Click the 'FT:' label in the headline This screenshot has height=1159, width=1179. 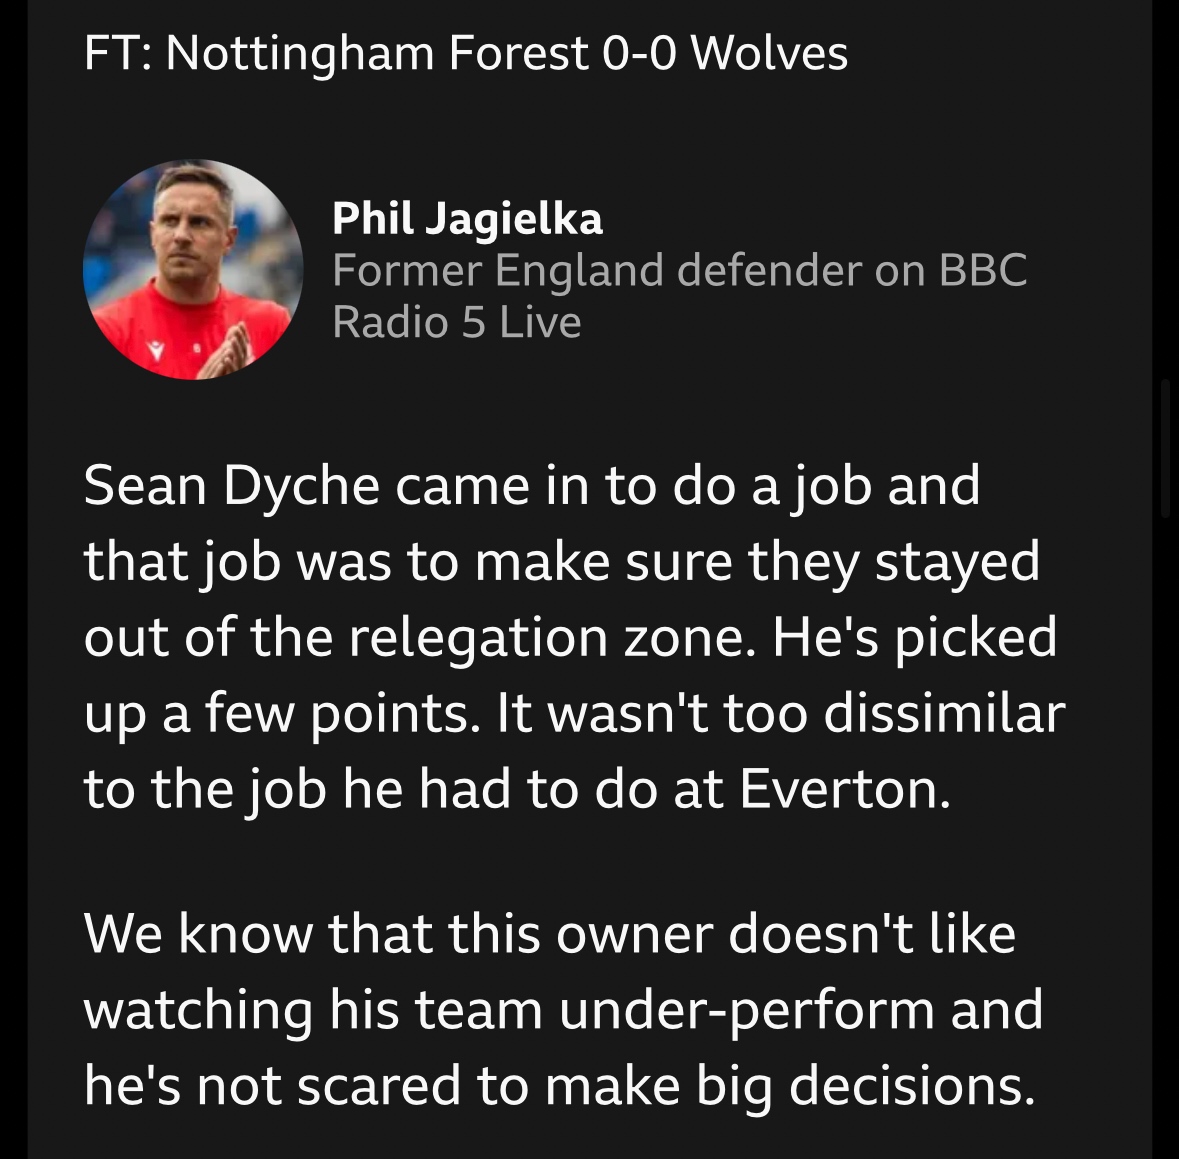click(118, 53)
